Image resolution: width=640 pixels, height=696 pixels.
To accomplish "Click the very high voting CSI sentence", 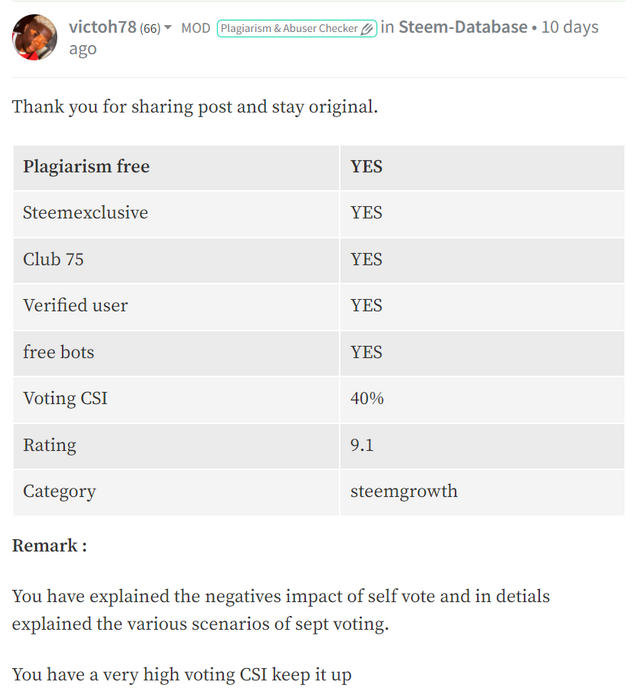I will 182,675.
